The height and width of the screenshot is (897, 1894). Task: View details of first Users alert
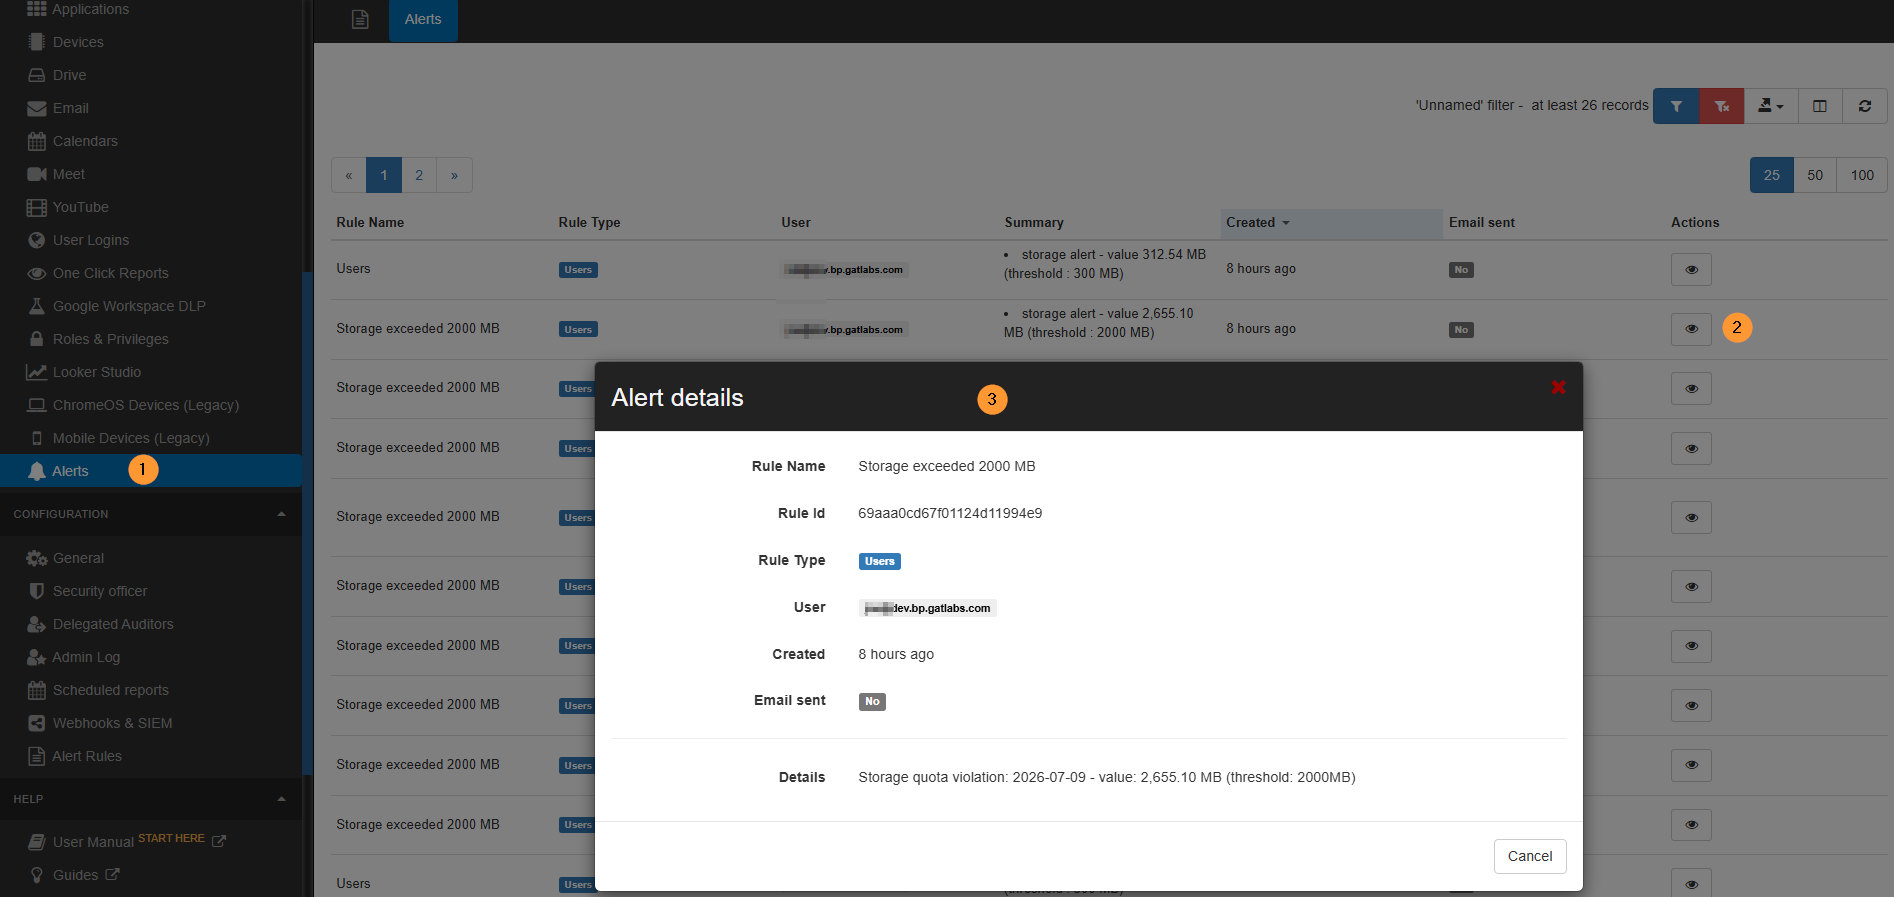click(1691, 270)
